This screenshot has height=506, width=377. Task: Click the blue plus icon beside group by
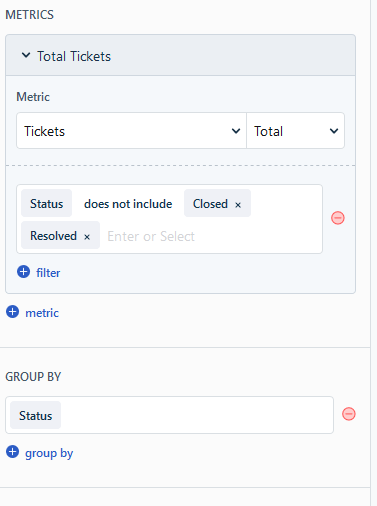(x=13, y=452)
